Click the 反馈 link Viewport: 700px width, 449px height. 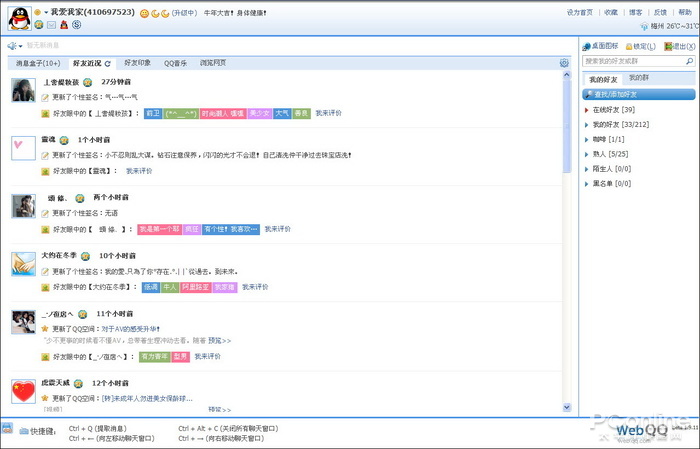pyautogui.click(x=660, y=12)
